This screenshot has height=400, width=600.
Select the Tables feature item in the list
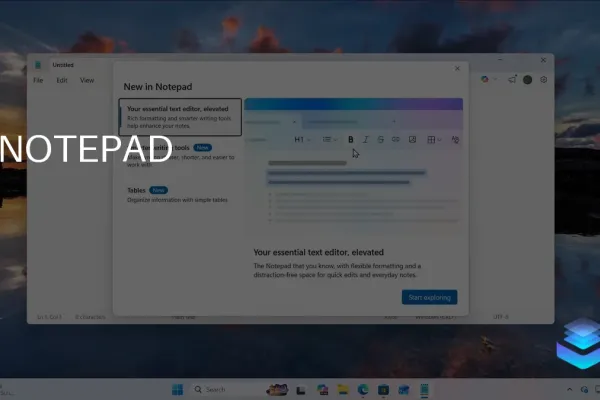[180, 195]
